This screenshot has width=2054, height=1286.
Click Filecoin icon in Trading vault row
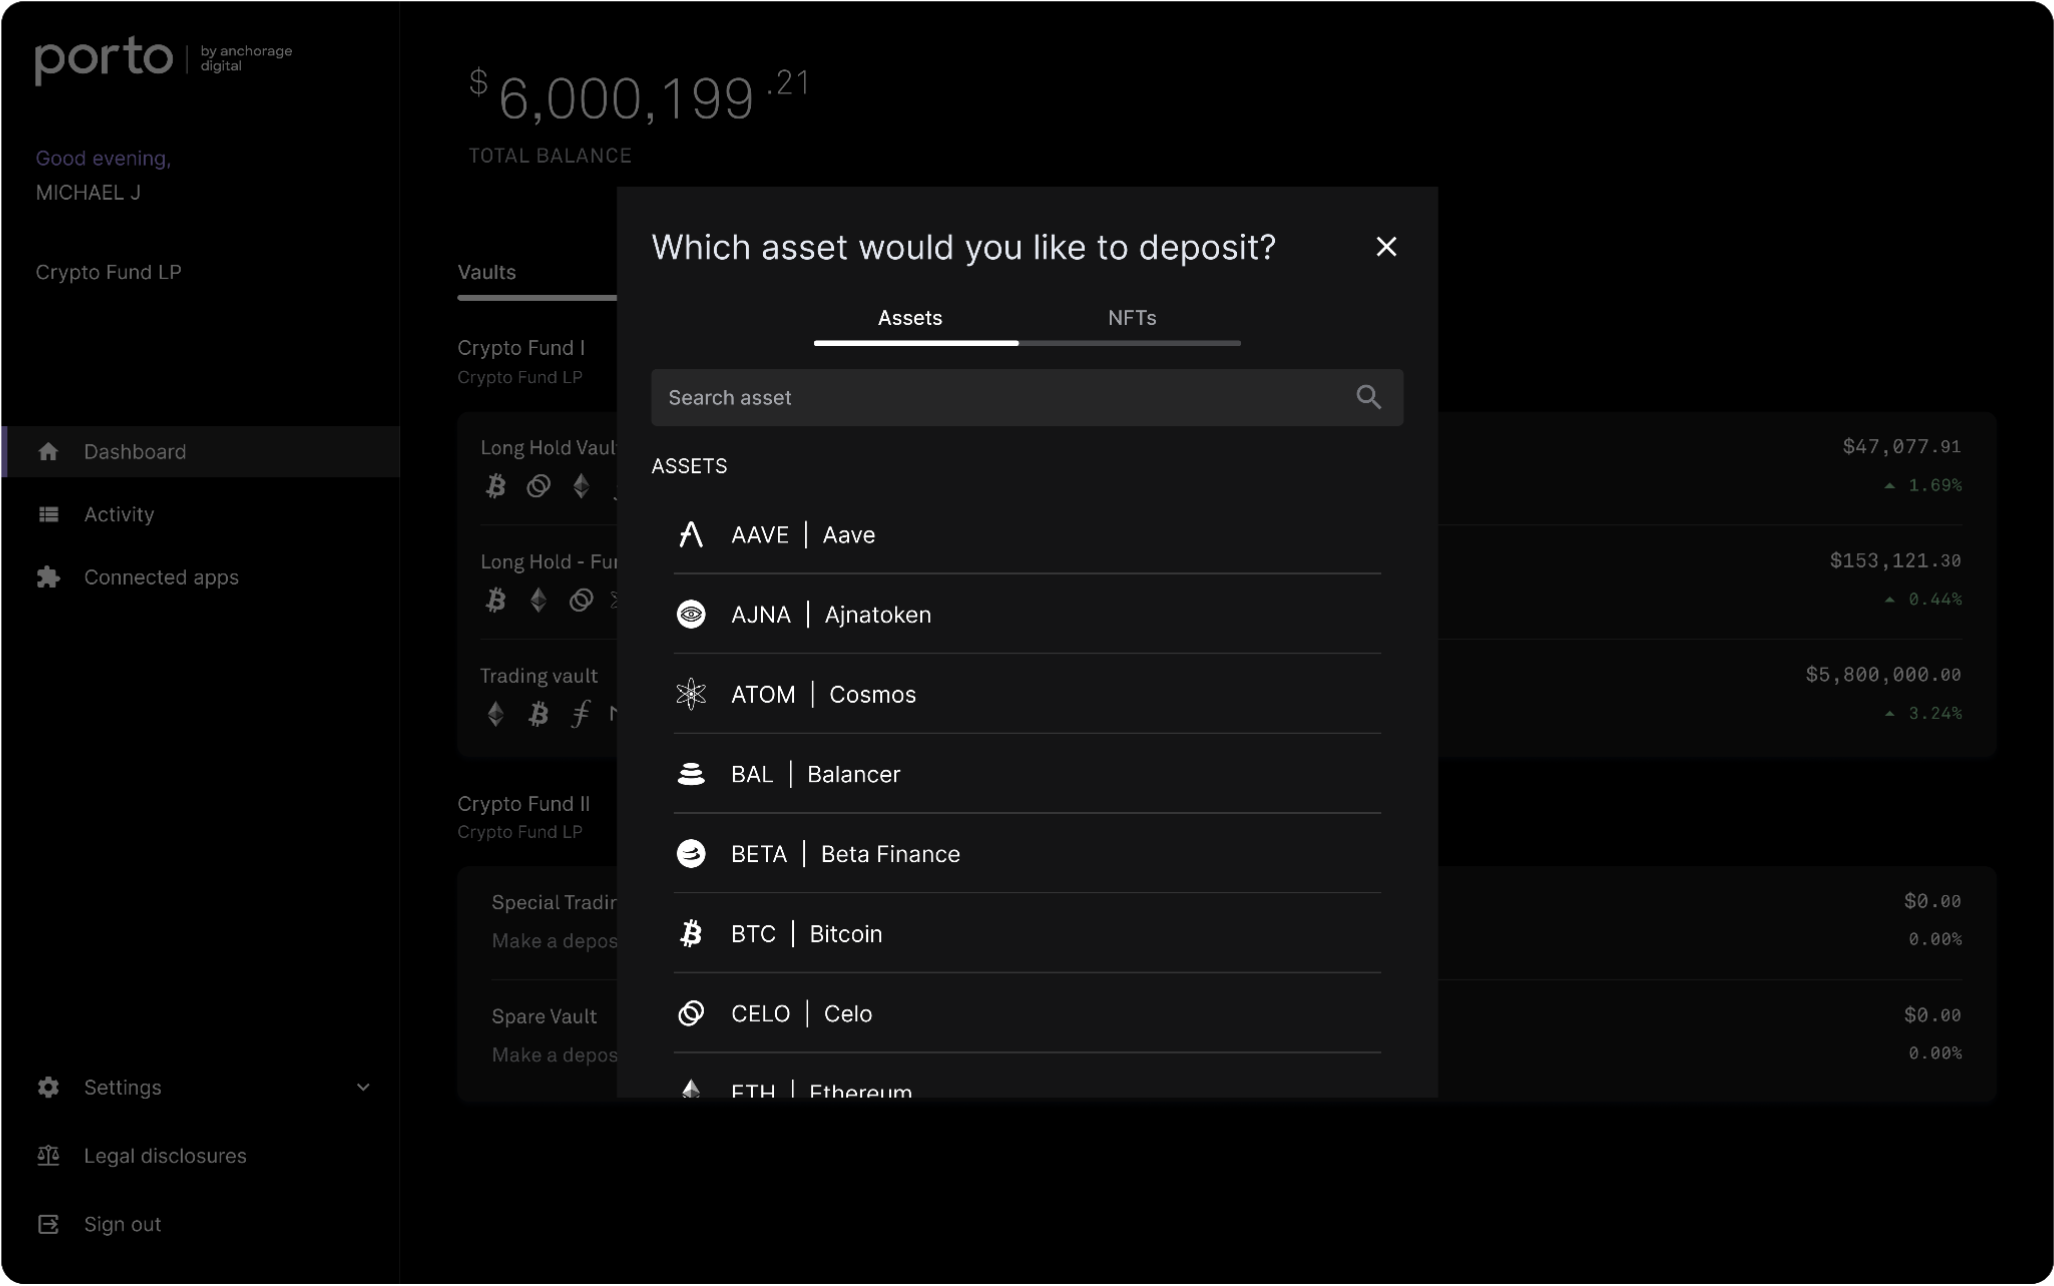pyautogui.click(x=581, y=715)
